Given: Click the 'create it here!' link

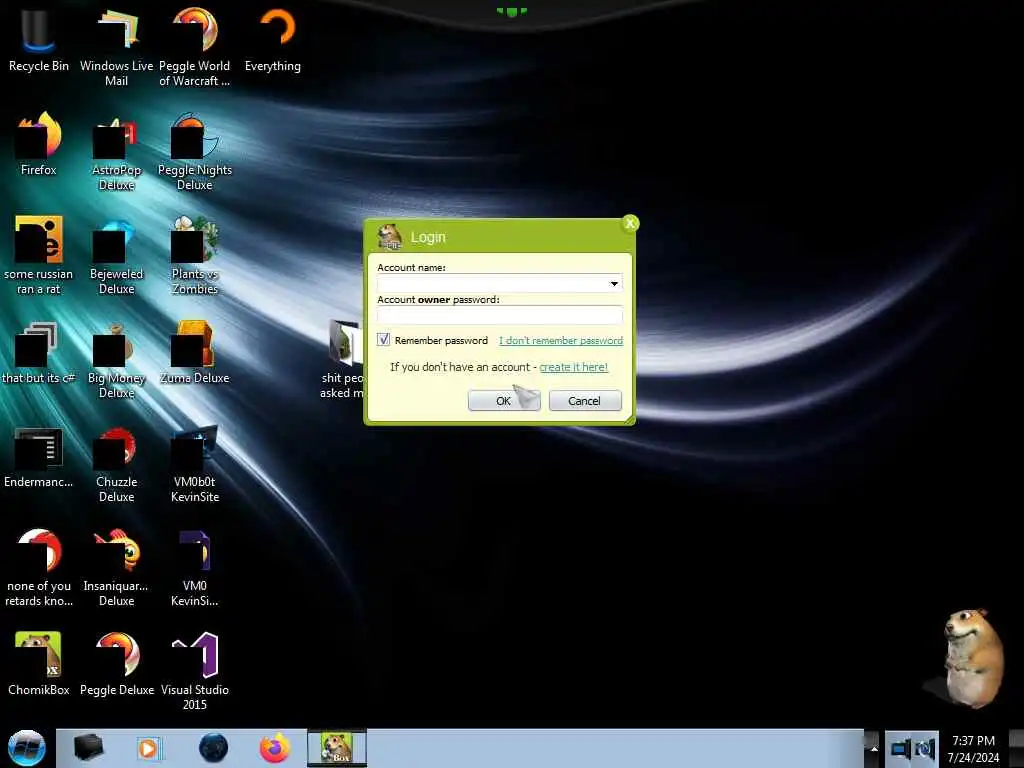Looking at the screenshot, I should (x=573, y=367).
